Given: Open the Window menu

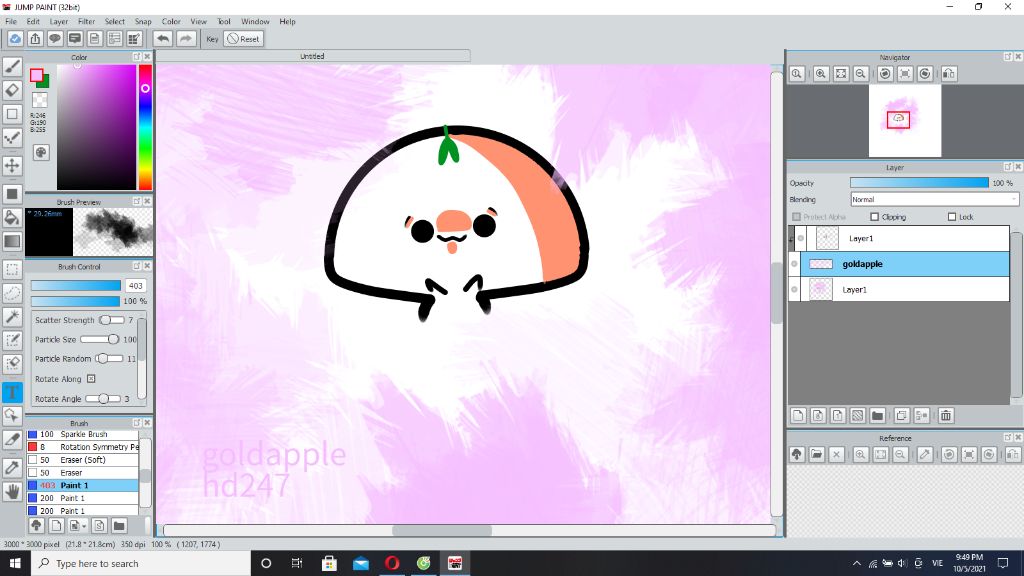Looking at the screenshot, I should [x=255, y=22].
